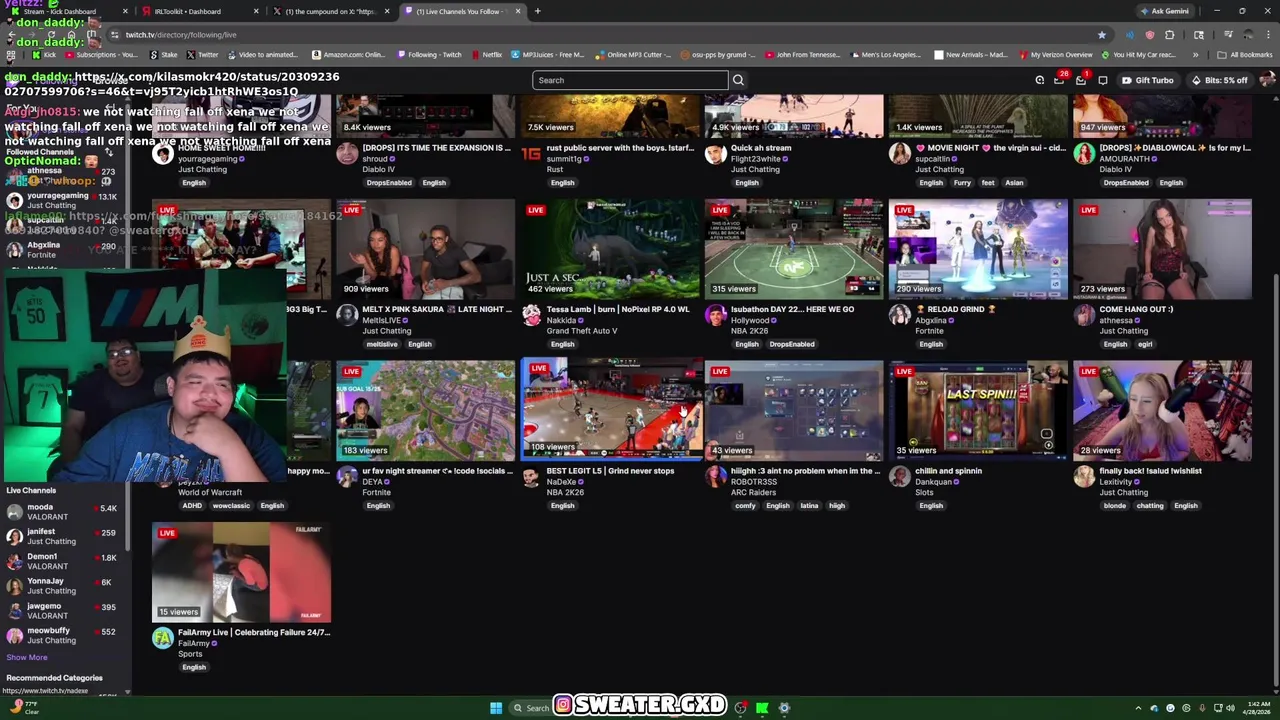Viewport: 1280px width, 720px height.
Task: Open meowbuffy in Live Channels sidebar
Action: click(x=62, y=635)
